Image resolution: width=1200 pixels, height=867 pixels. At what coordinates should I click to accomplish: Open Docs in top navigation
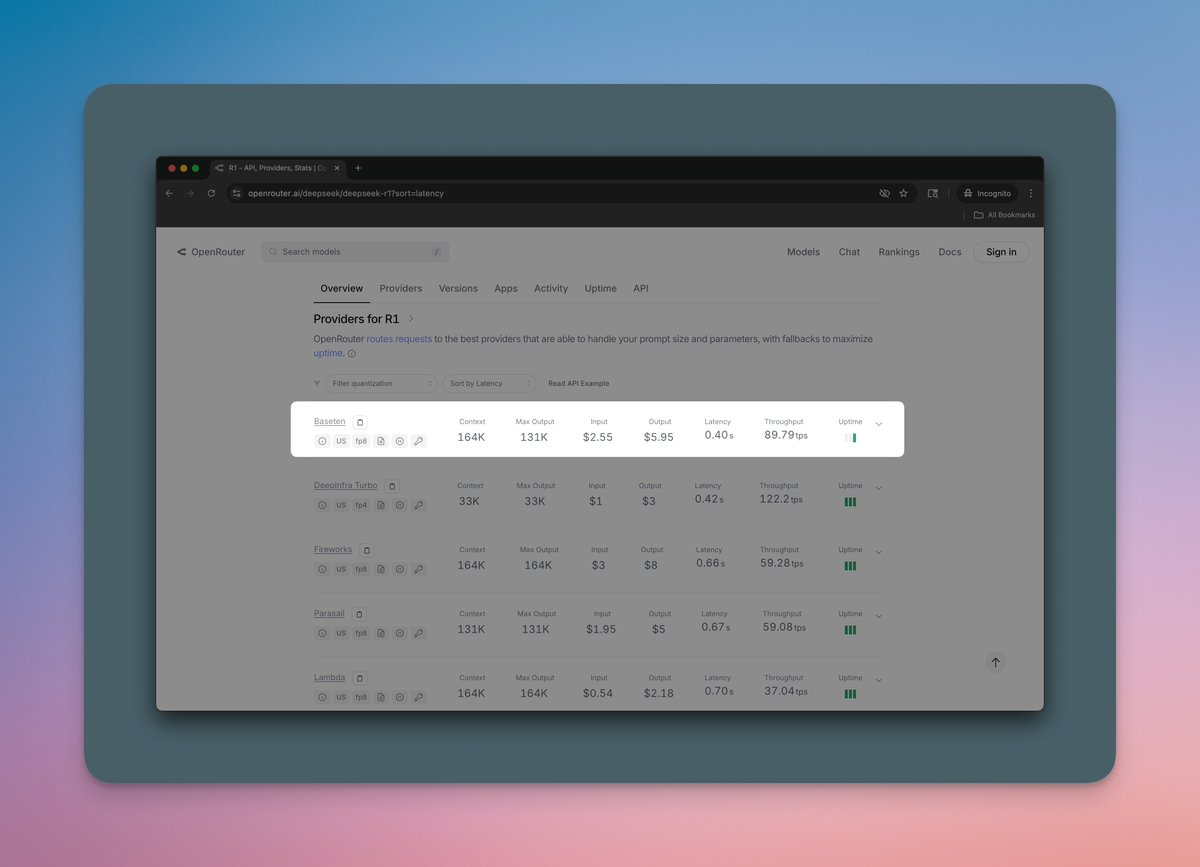click(x=950, y=252)
